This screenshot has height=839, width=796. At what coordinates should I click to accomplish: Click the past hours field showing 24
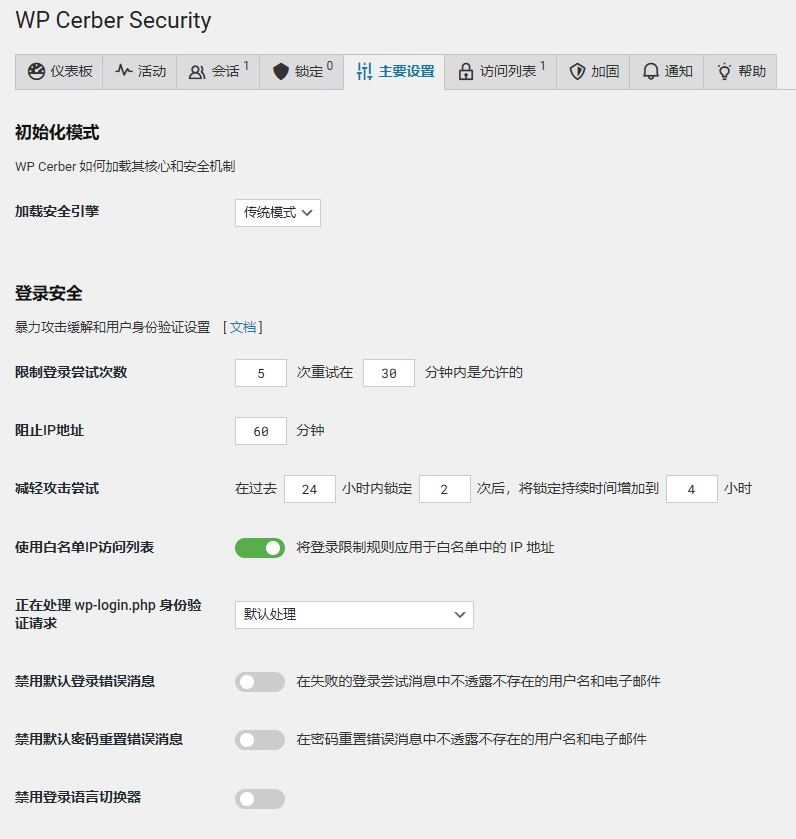[x=310, y=489]
